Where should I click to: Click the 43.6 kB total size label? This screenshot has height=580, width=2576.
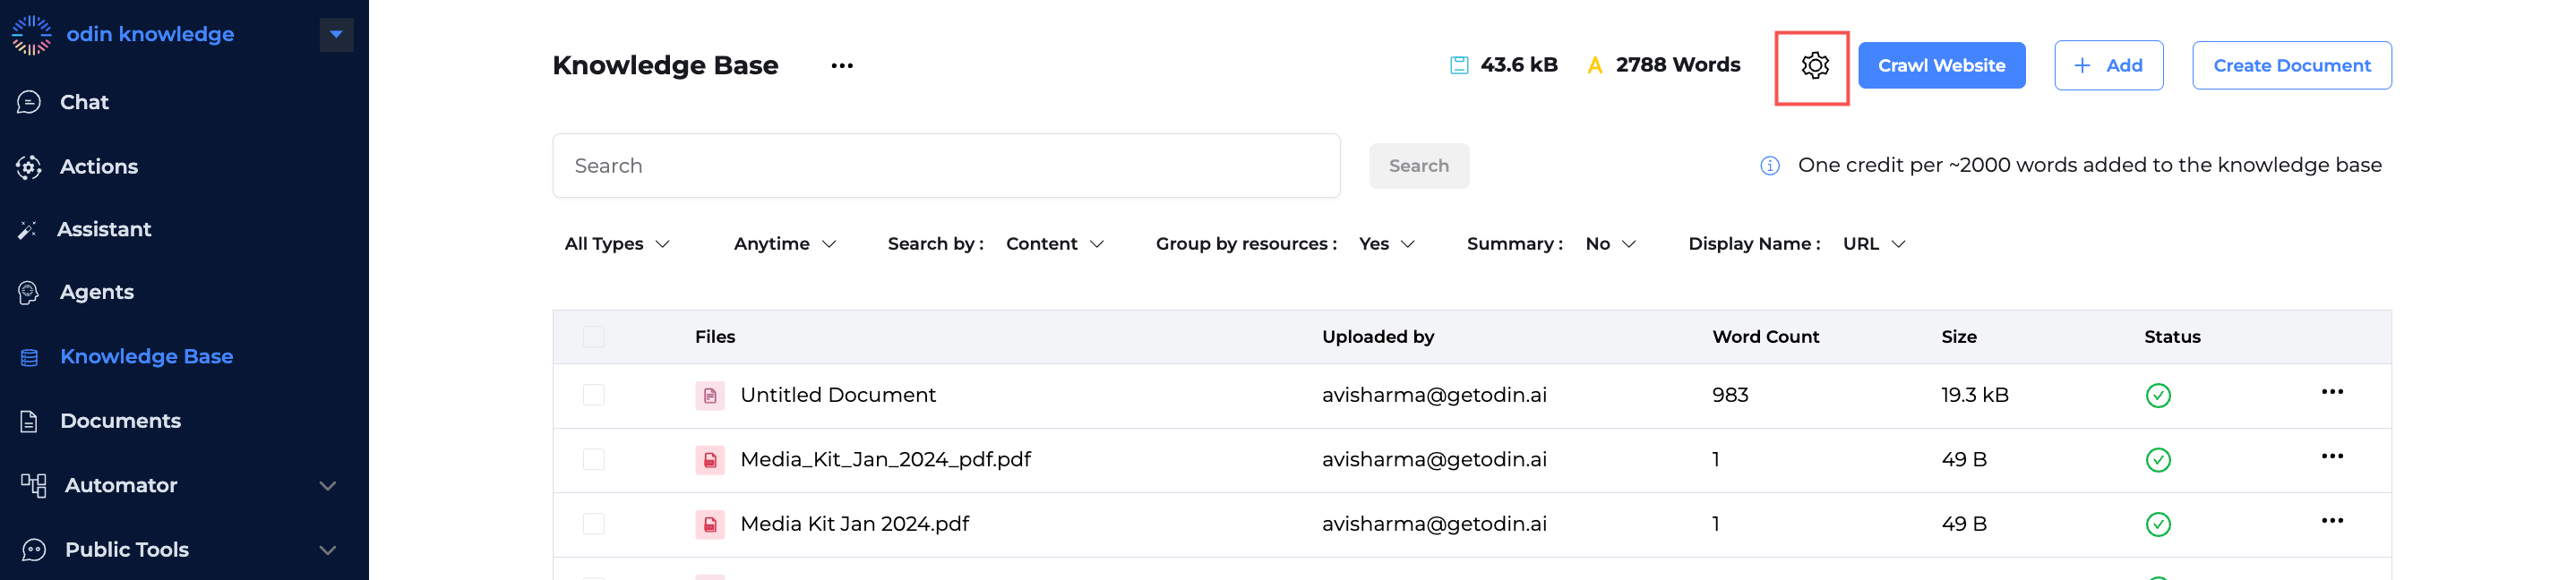[1518, 66]
